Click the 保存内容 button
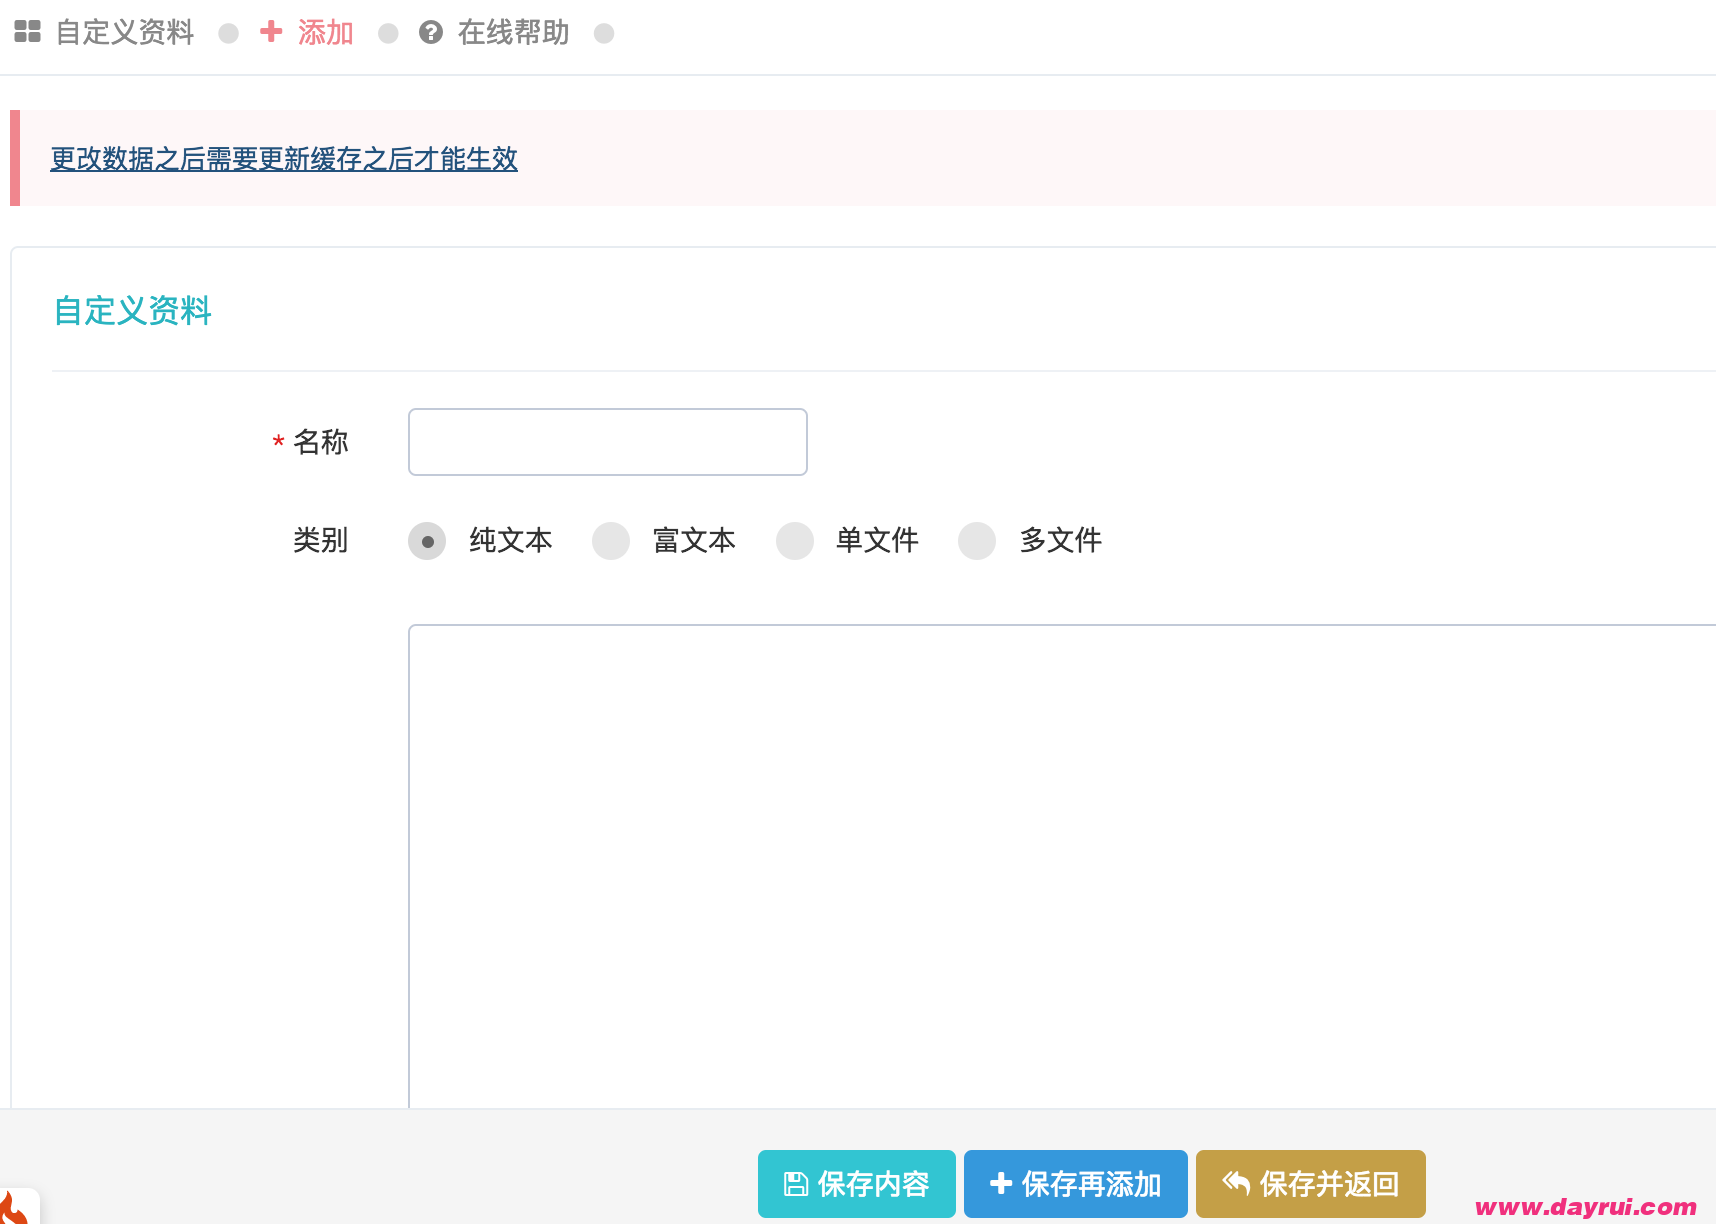This screenshot has width=1716, height=1224. (857, 1184)
